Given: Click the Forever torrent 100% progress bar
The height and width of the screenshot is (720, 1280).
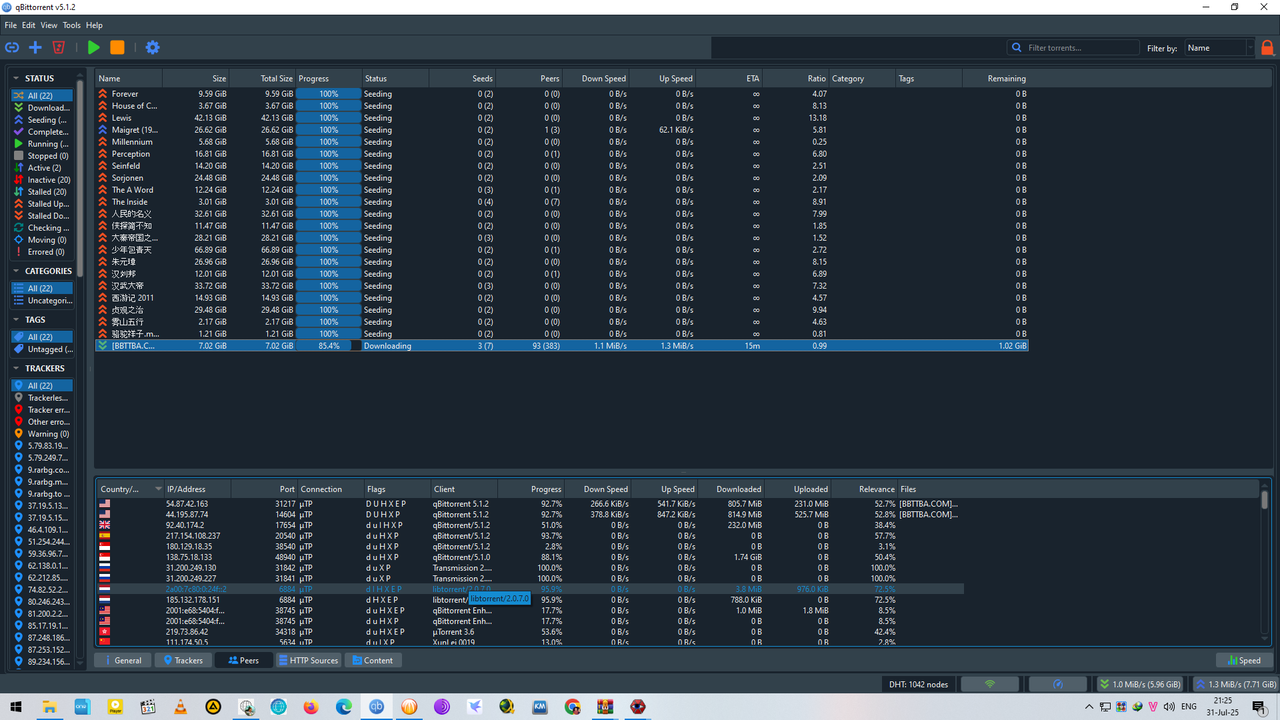Looking at the screenshot, I should point(328,94).
